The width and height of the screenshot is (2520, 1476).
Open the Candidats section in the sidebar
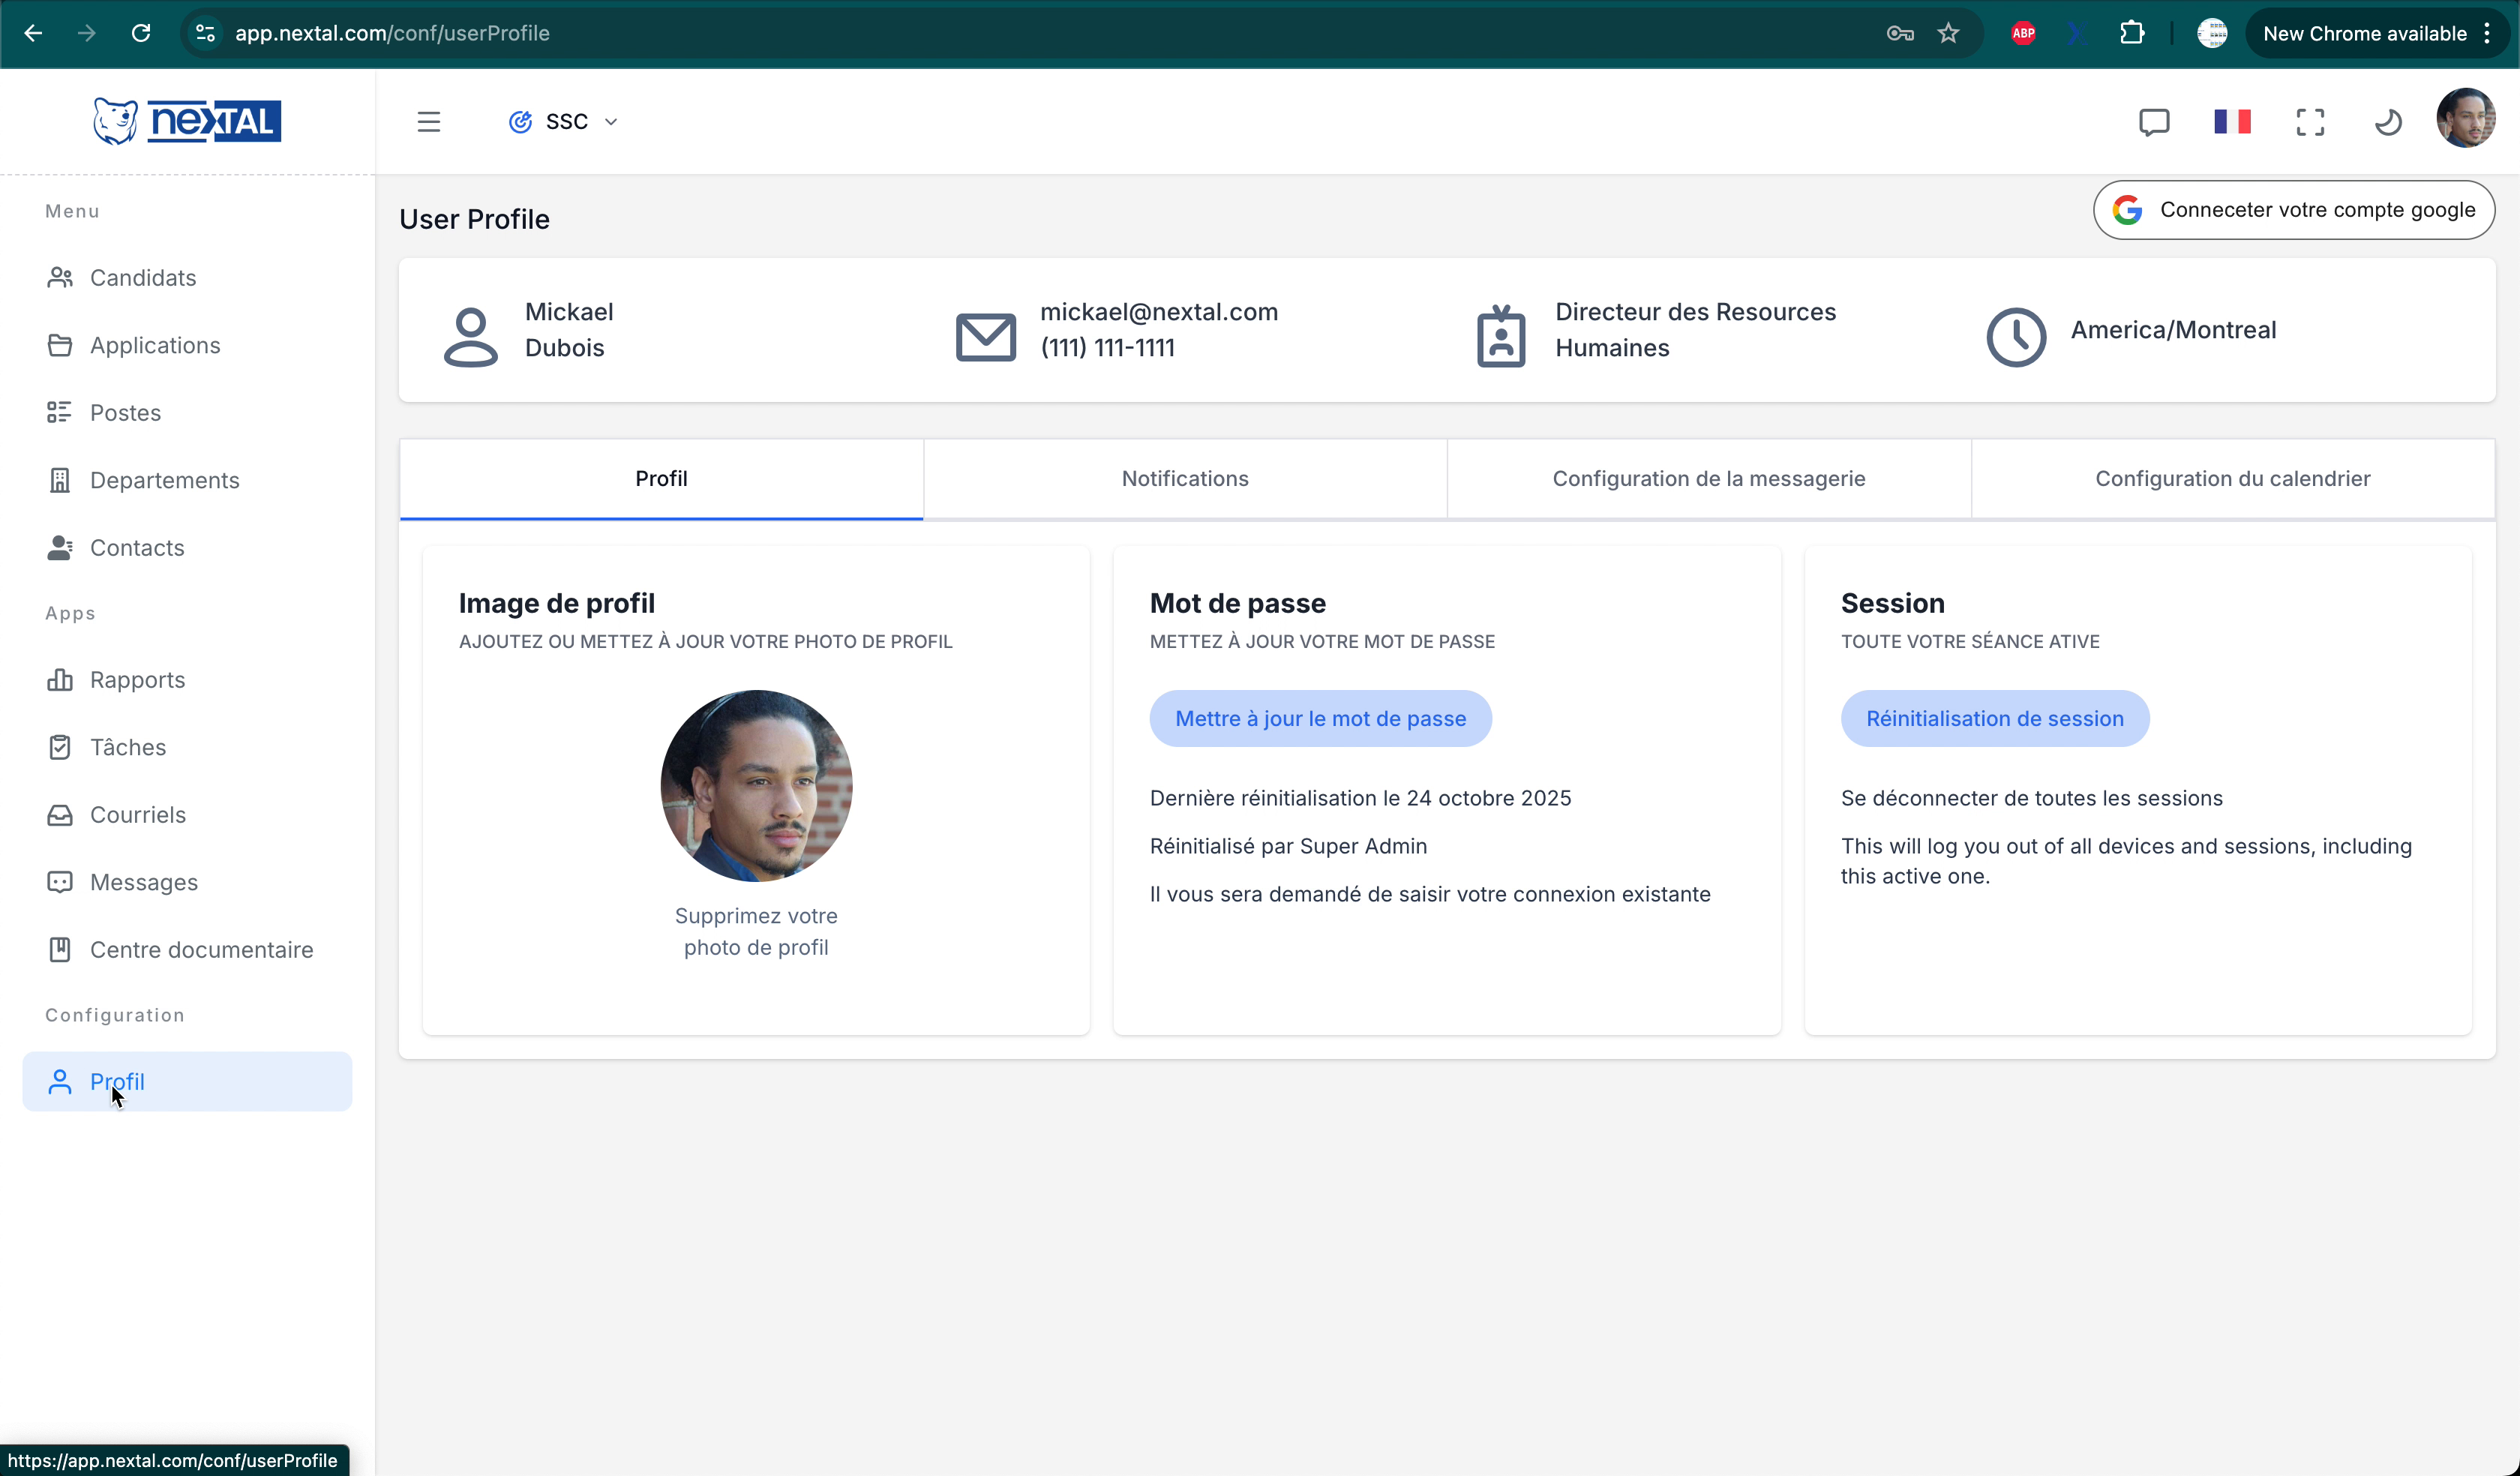click(x=143, y=278)
